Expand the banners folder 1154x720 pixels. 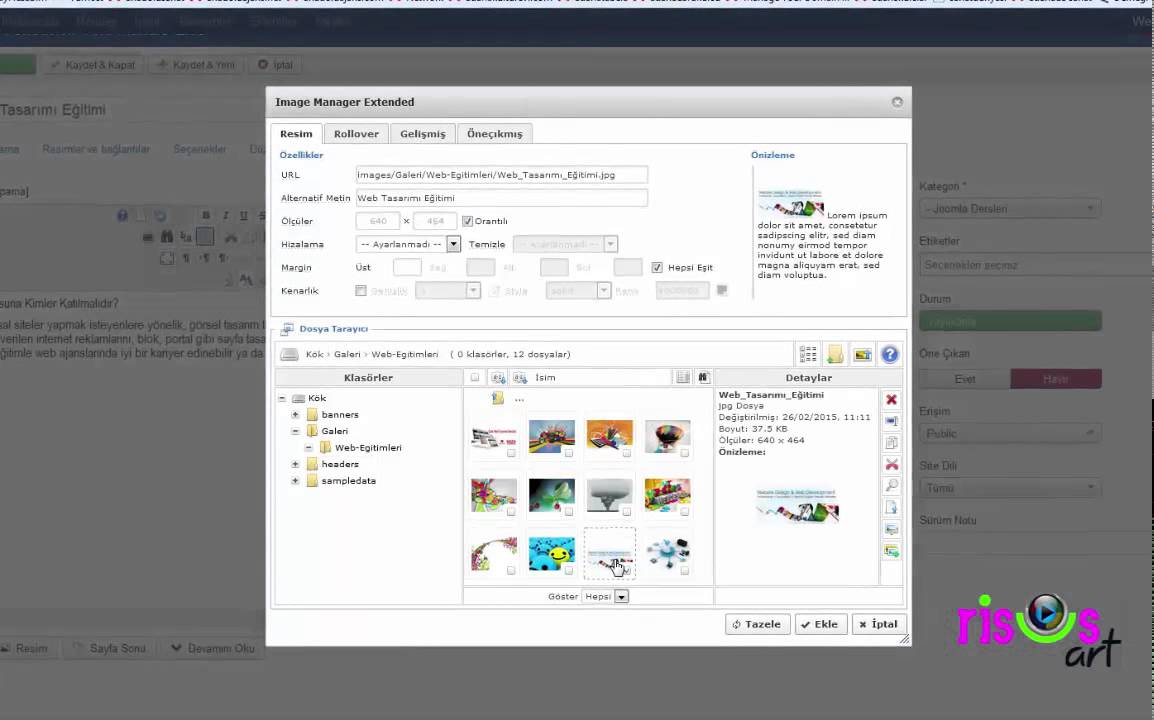295,414
